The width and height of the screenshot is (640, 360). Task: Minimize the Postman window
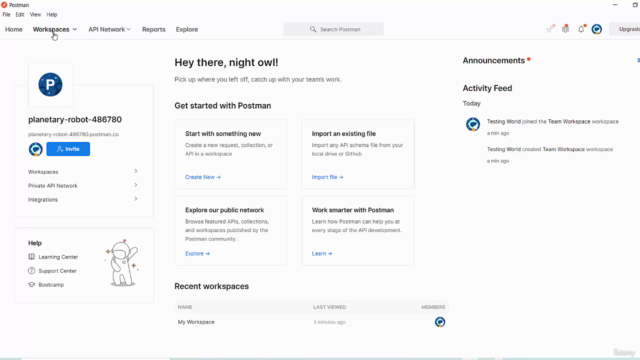[615, 5]
